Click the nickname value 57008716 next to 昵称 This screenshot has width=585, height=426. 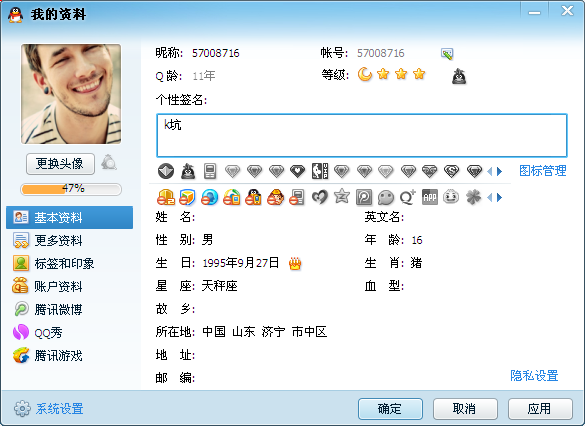click(x=216, y=53)
